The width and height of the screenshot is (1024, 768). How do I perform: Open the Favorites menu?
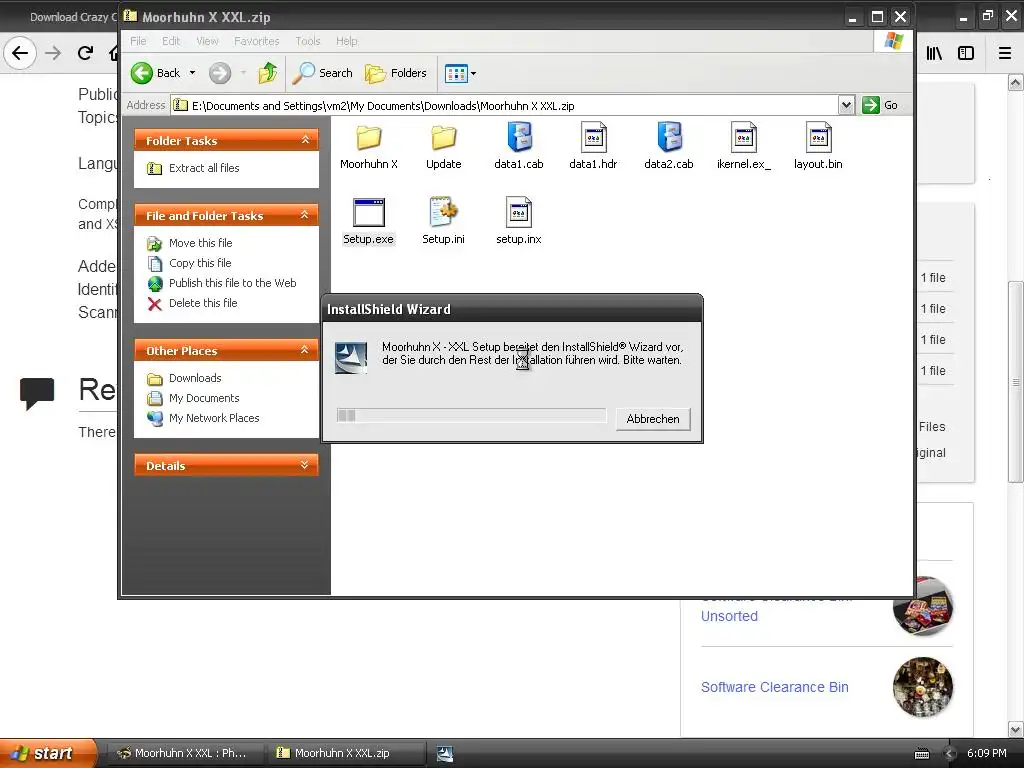257,41
